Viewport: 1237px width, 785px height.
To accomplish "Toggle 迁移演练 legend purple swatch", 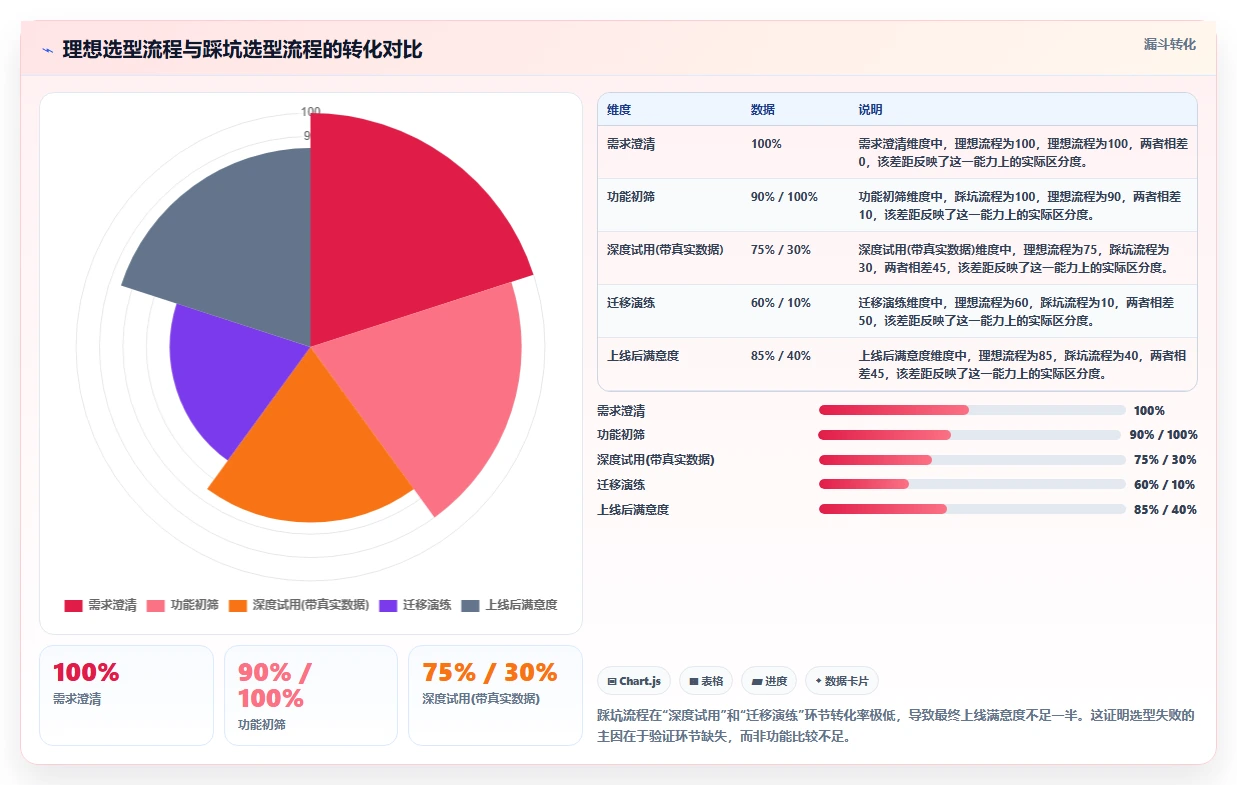I will click(x=389, y=605).
